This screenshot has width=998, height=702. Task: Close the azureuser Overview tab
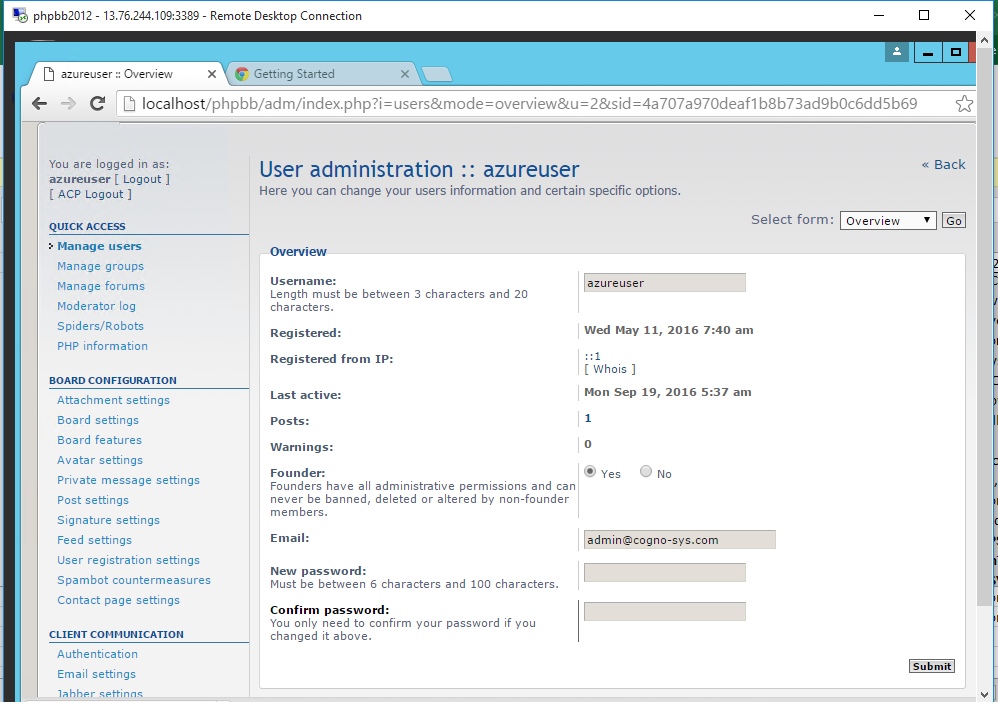click(x=211, y=74)
